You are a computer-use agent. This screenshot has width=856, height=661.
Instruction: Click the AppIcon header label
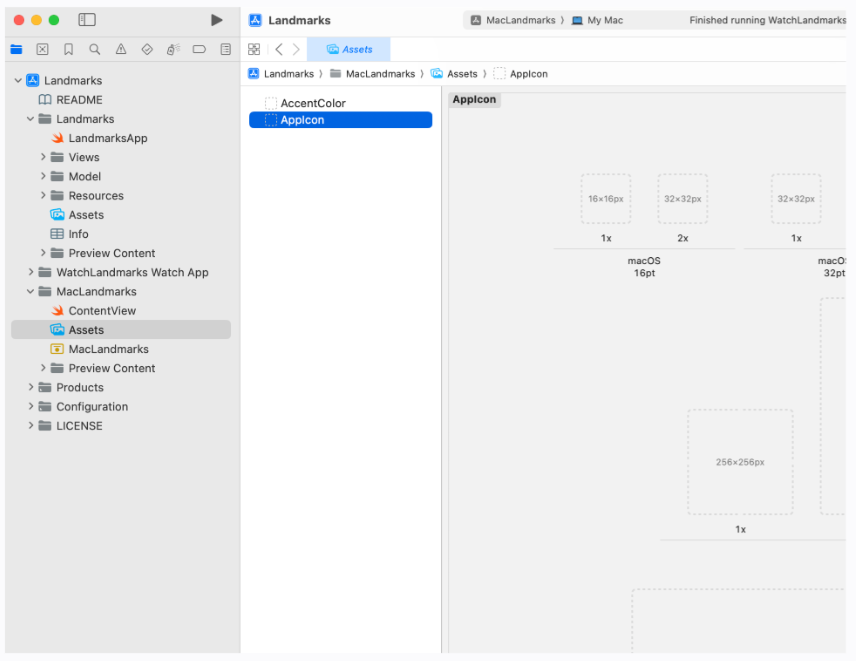tap(474, 100)
